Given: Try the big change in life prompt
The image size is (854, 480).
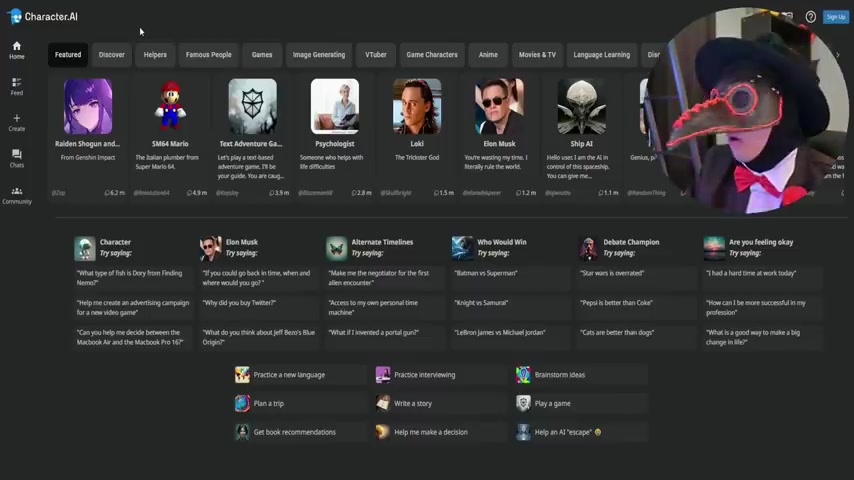Looking at the screenshot, I should click(x=762, y=337).
